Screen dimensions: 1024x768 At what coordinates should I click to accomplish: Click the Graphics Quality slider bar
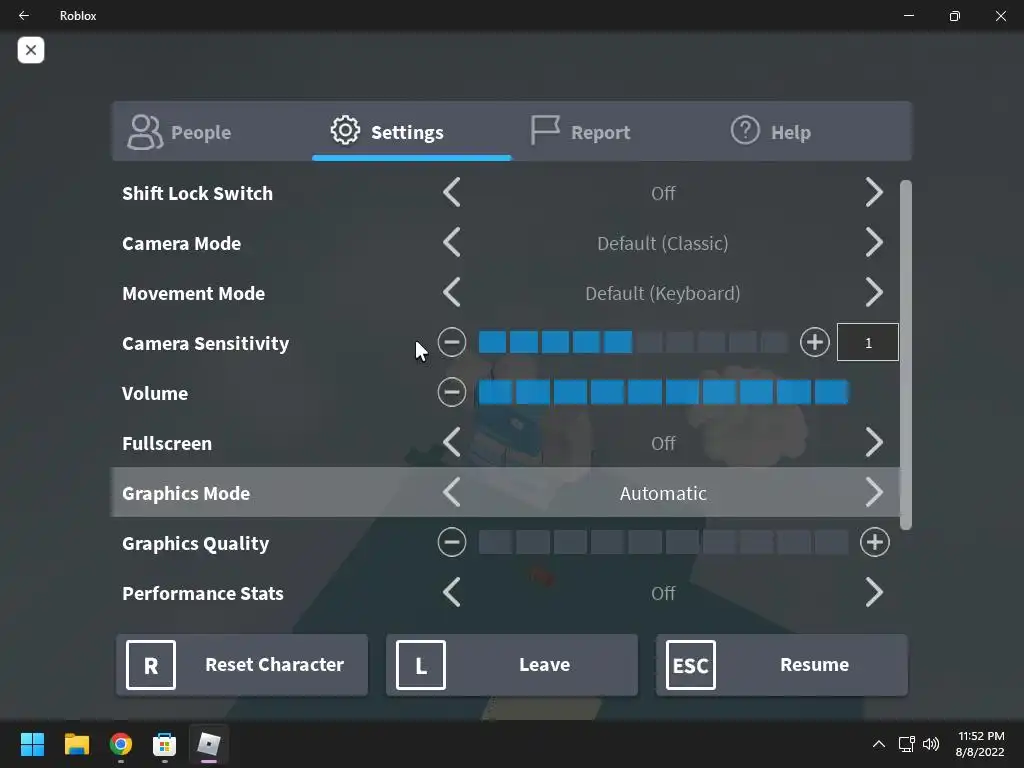pyautogui.click(x=664, y=542)
